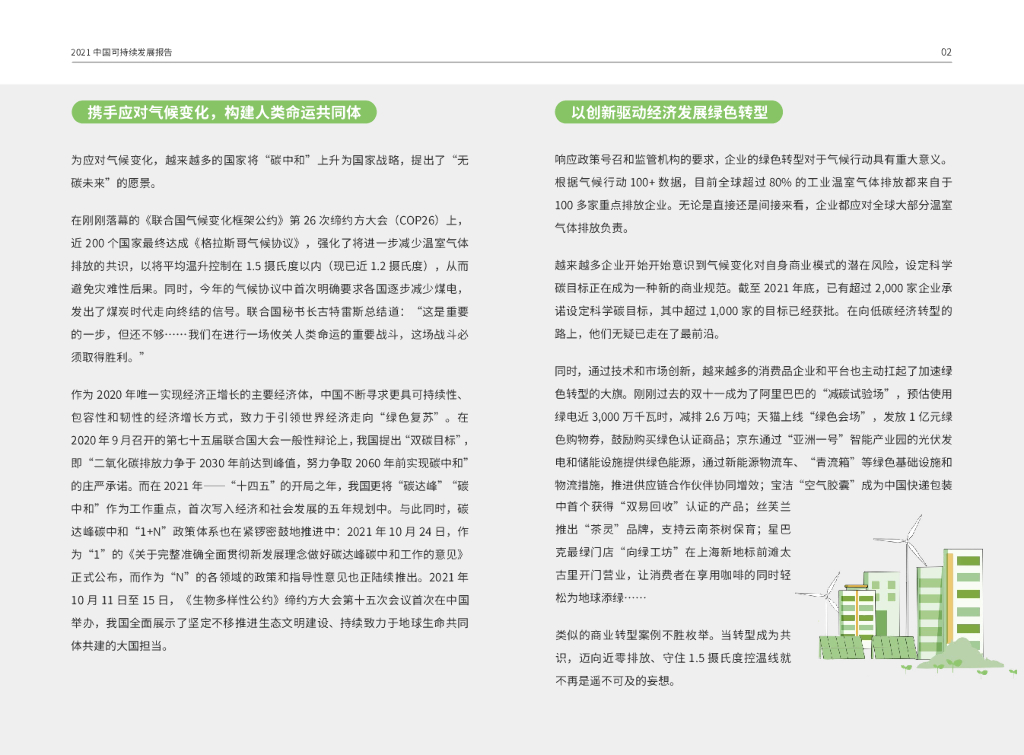Viewport: 1024px width, 755px height.
Task: Click the line starting 识，迈向近零排放
Action: pyautogui.click(x=673, y=658)
